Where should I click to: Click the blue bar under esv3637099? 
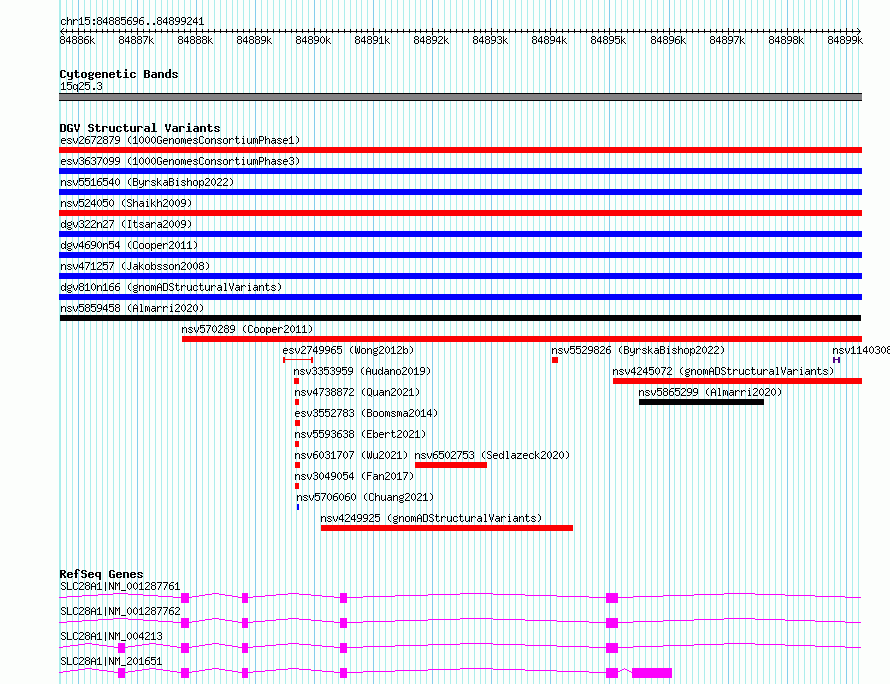pos(460,171)
